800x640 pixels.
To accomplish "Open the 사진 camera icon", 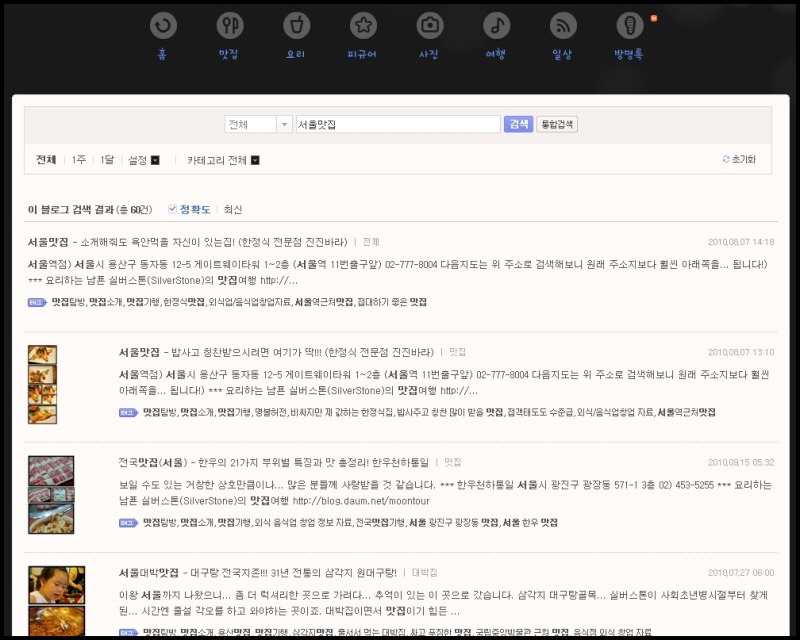I will click(x=430, y=26).
